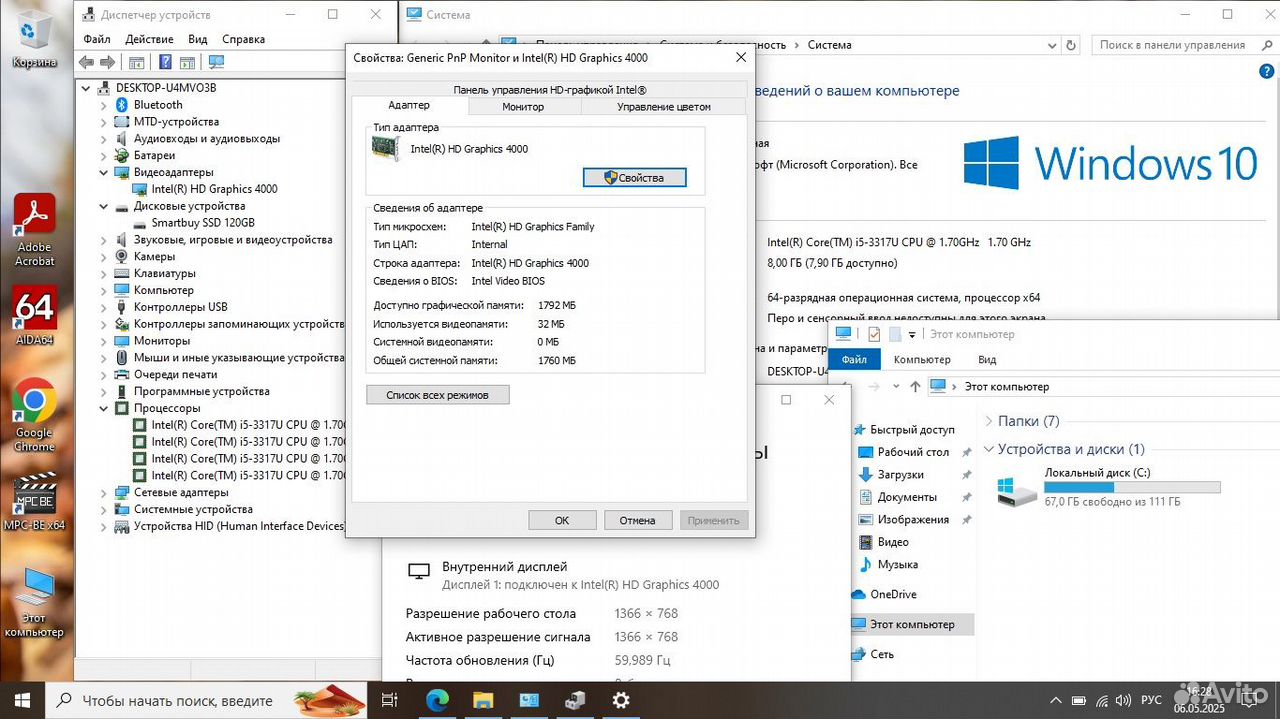This screenshot has height=719, width=1280.
Task: Select the MPC-BE x64 desktop shortcut
Action: click(x=34, y=501)
